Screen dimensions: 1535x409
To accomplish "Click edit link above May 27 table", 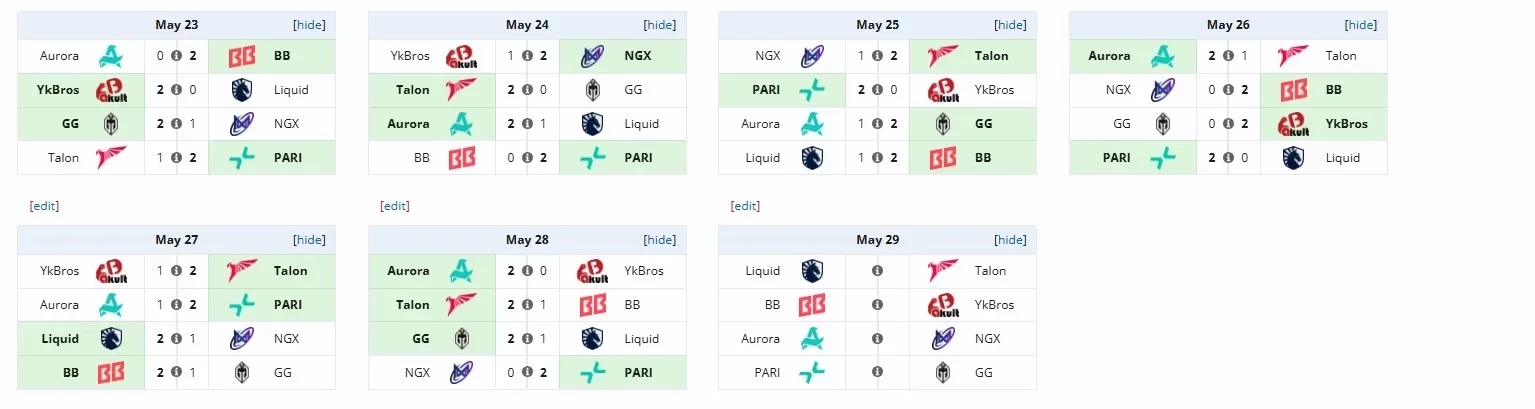I will point(44,206).
